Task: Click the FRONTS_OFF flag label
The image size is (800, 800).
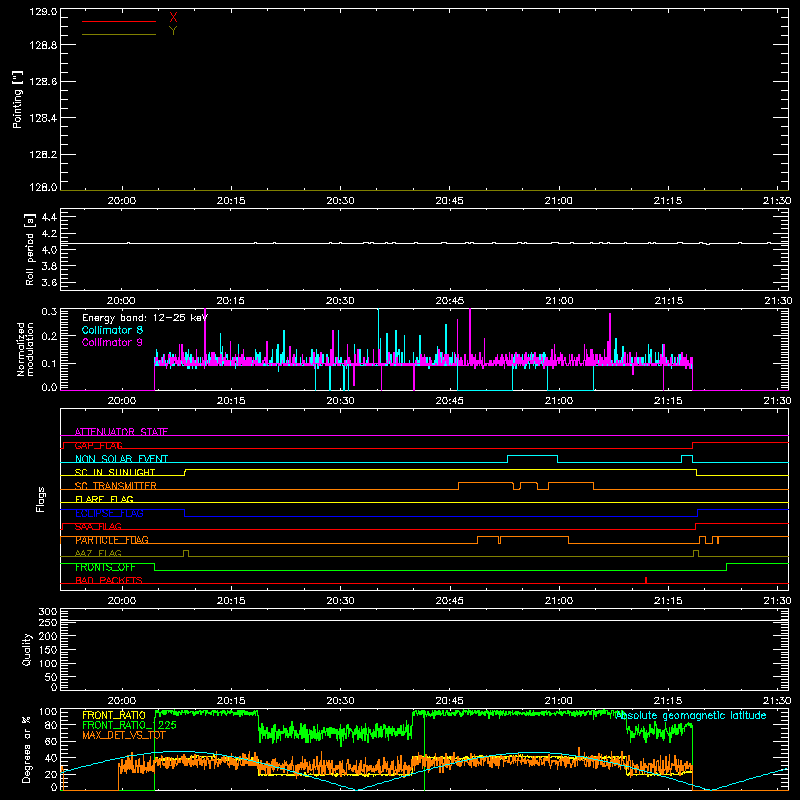Action: [x=105, y=567]
